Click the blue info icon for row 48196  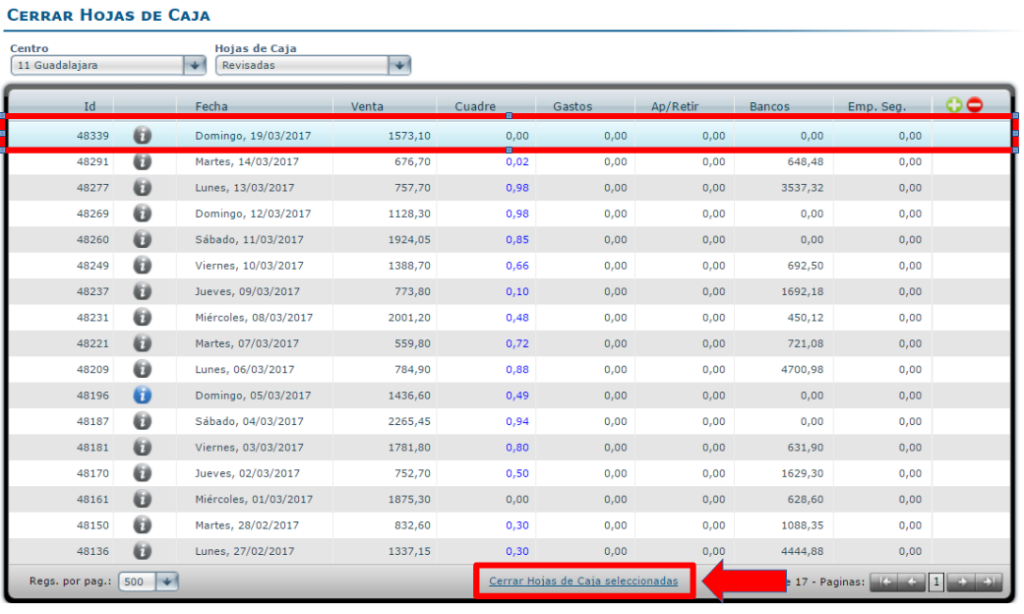(142, 395)
